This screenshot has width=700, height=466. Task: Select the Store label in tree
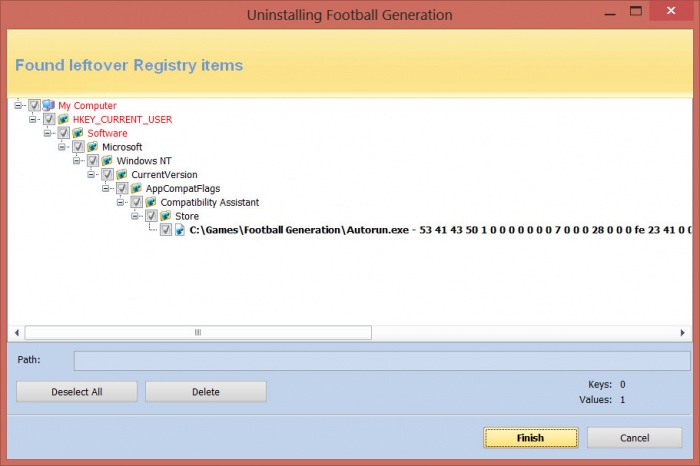click(x=187, y=216)
